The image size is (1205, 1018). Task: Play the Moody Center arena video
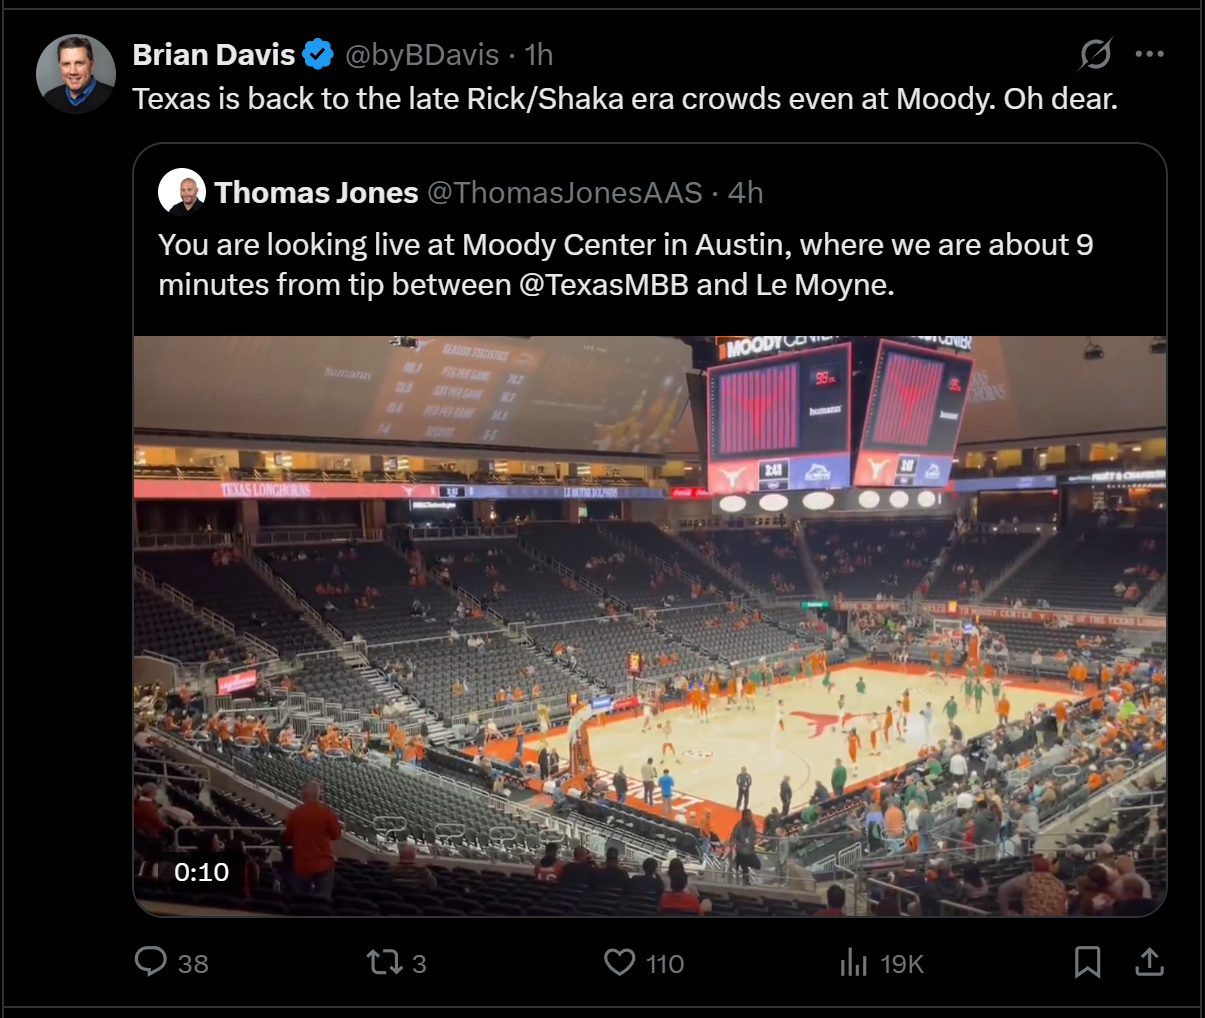tap(650, 625)
